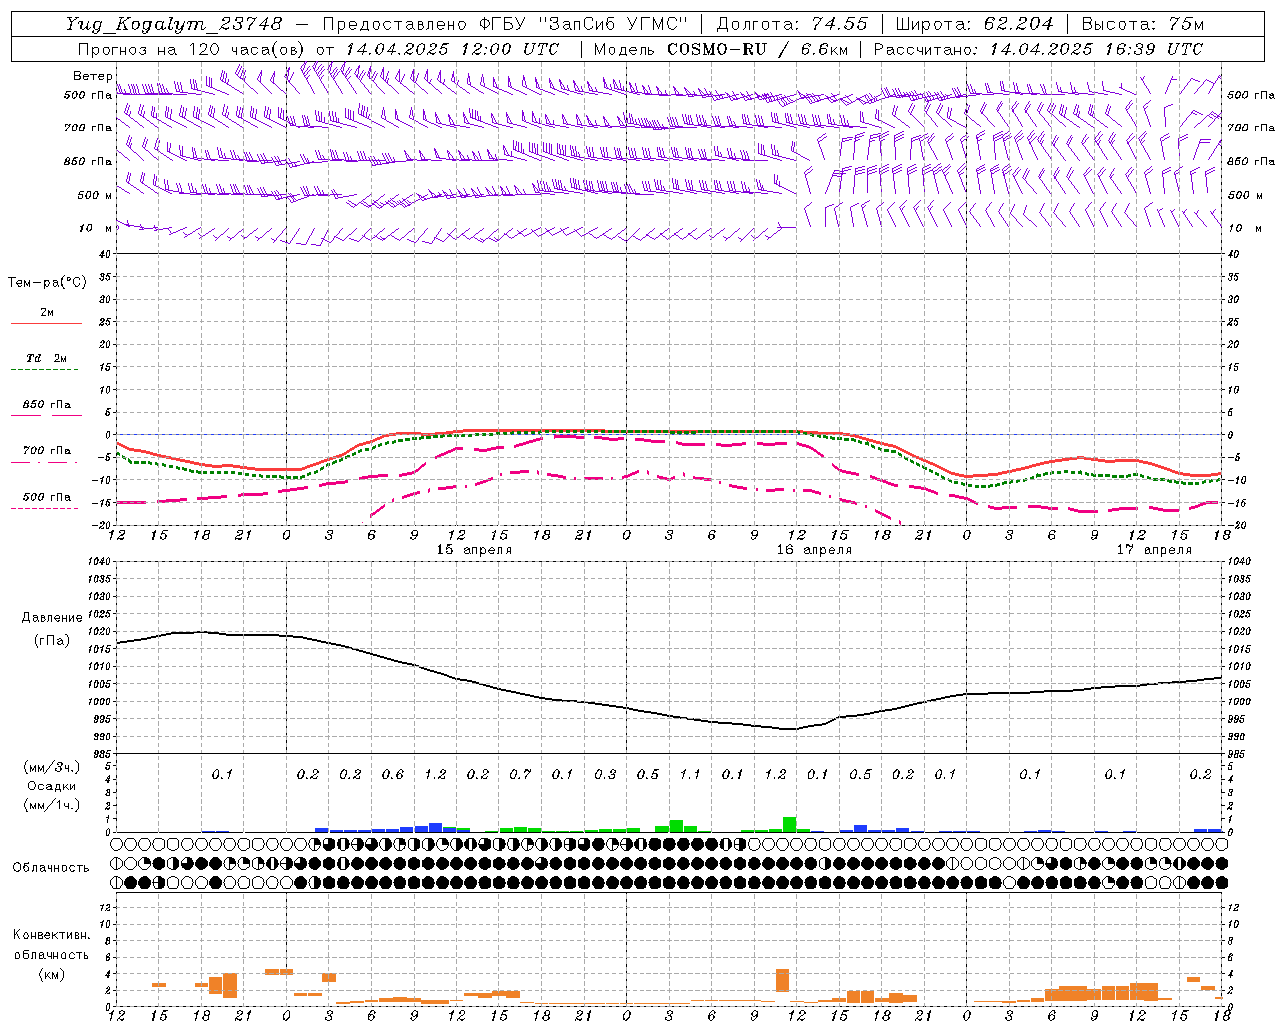The image size is (1280, 1024).
Task: Click the Высота: 75м header field
Action: 1143,24
